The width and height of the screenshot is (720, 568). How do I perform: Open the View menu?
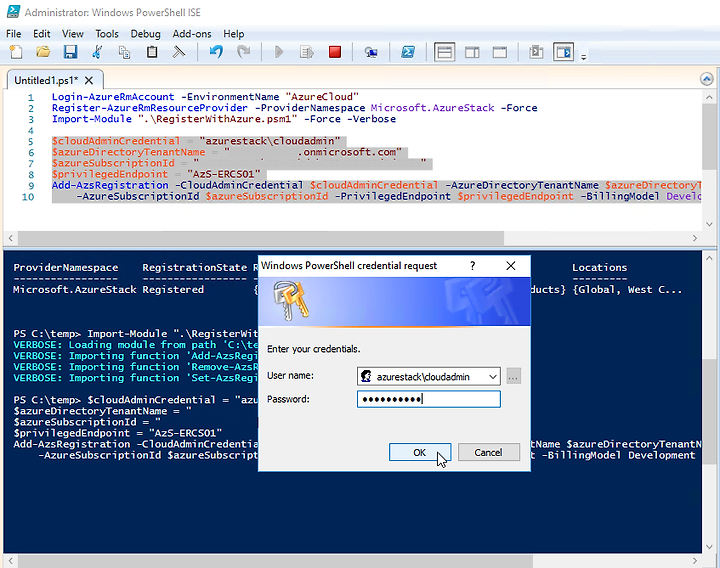pos(73,34)
